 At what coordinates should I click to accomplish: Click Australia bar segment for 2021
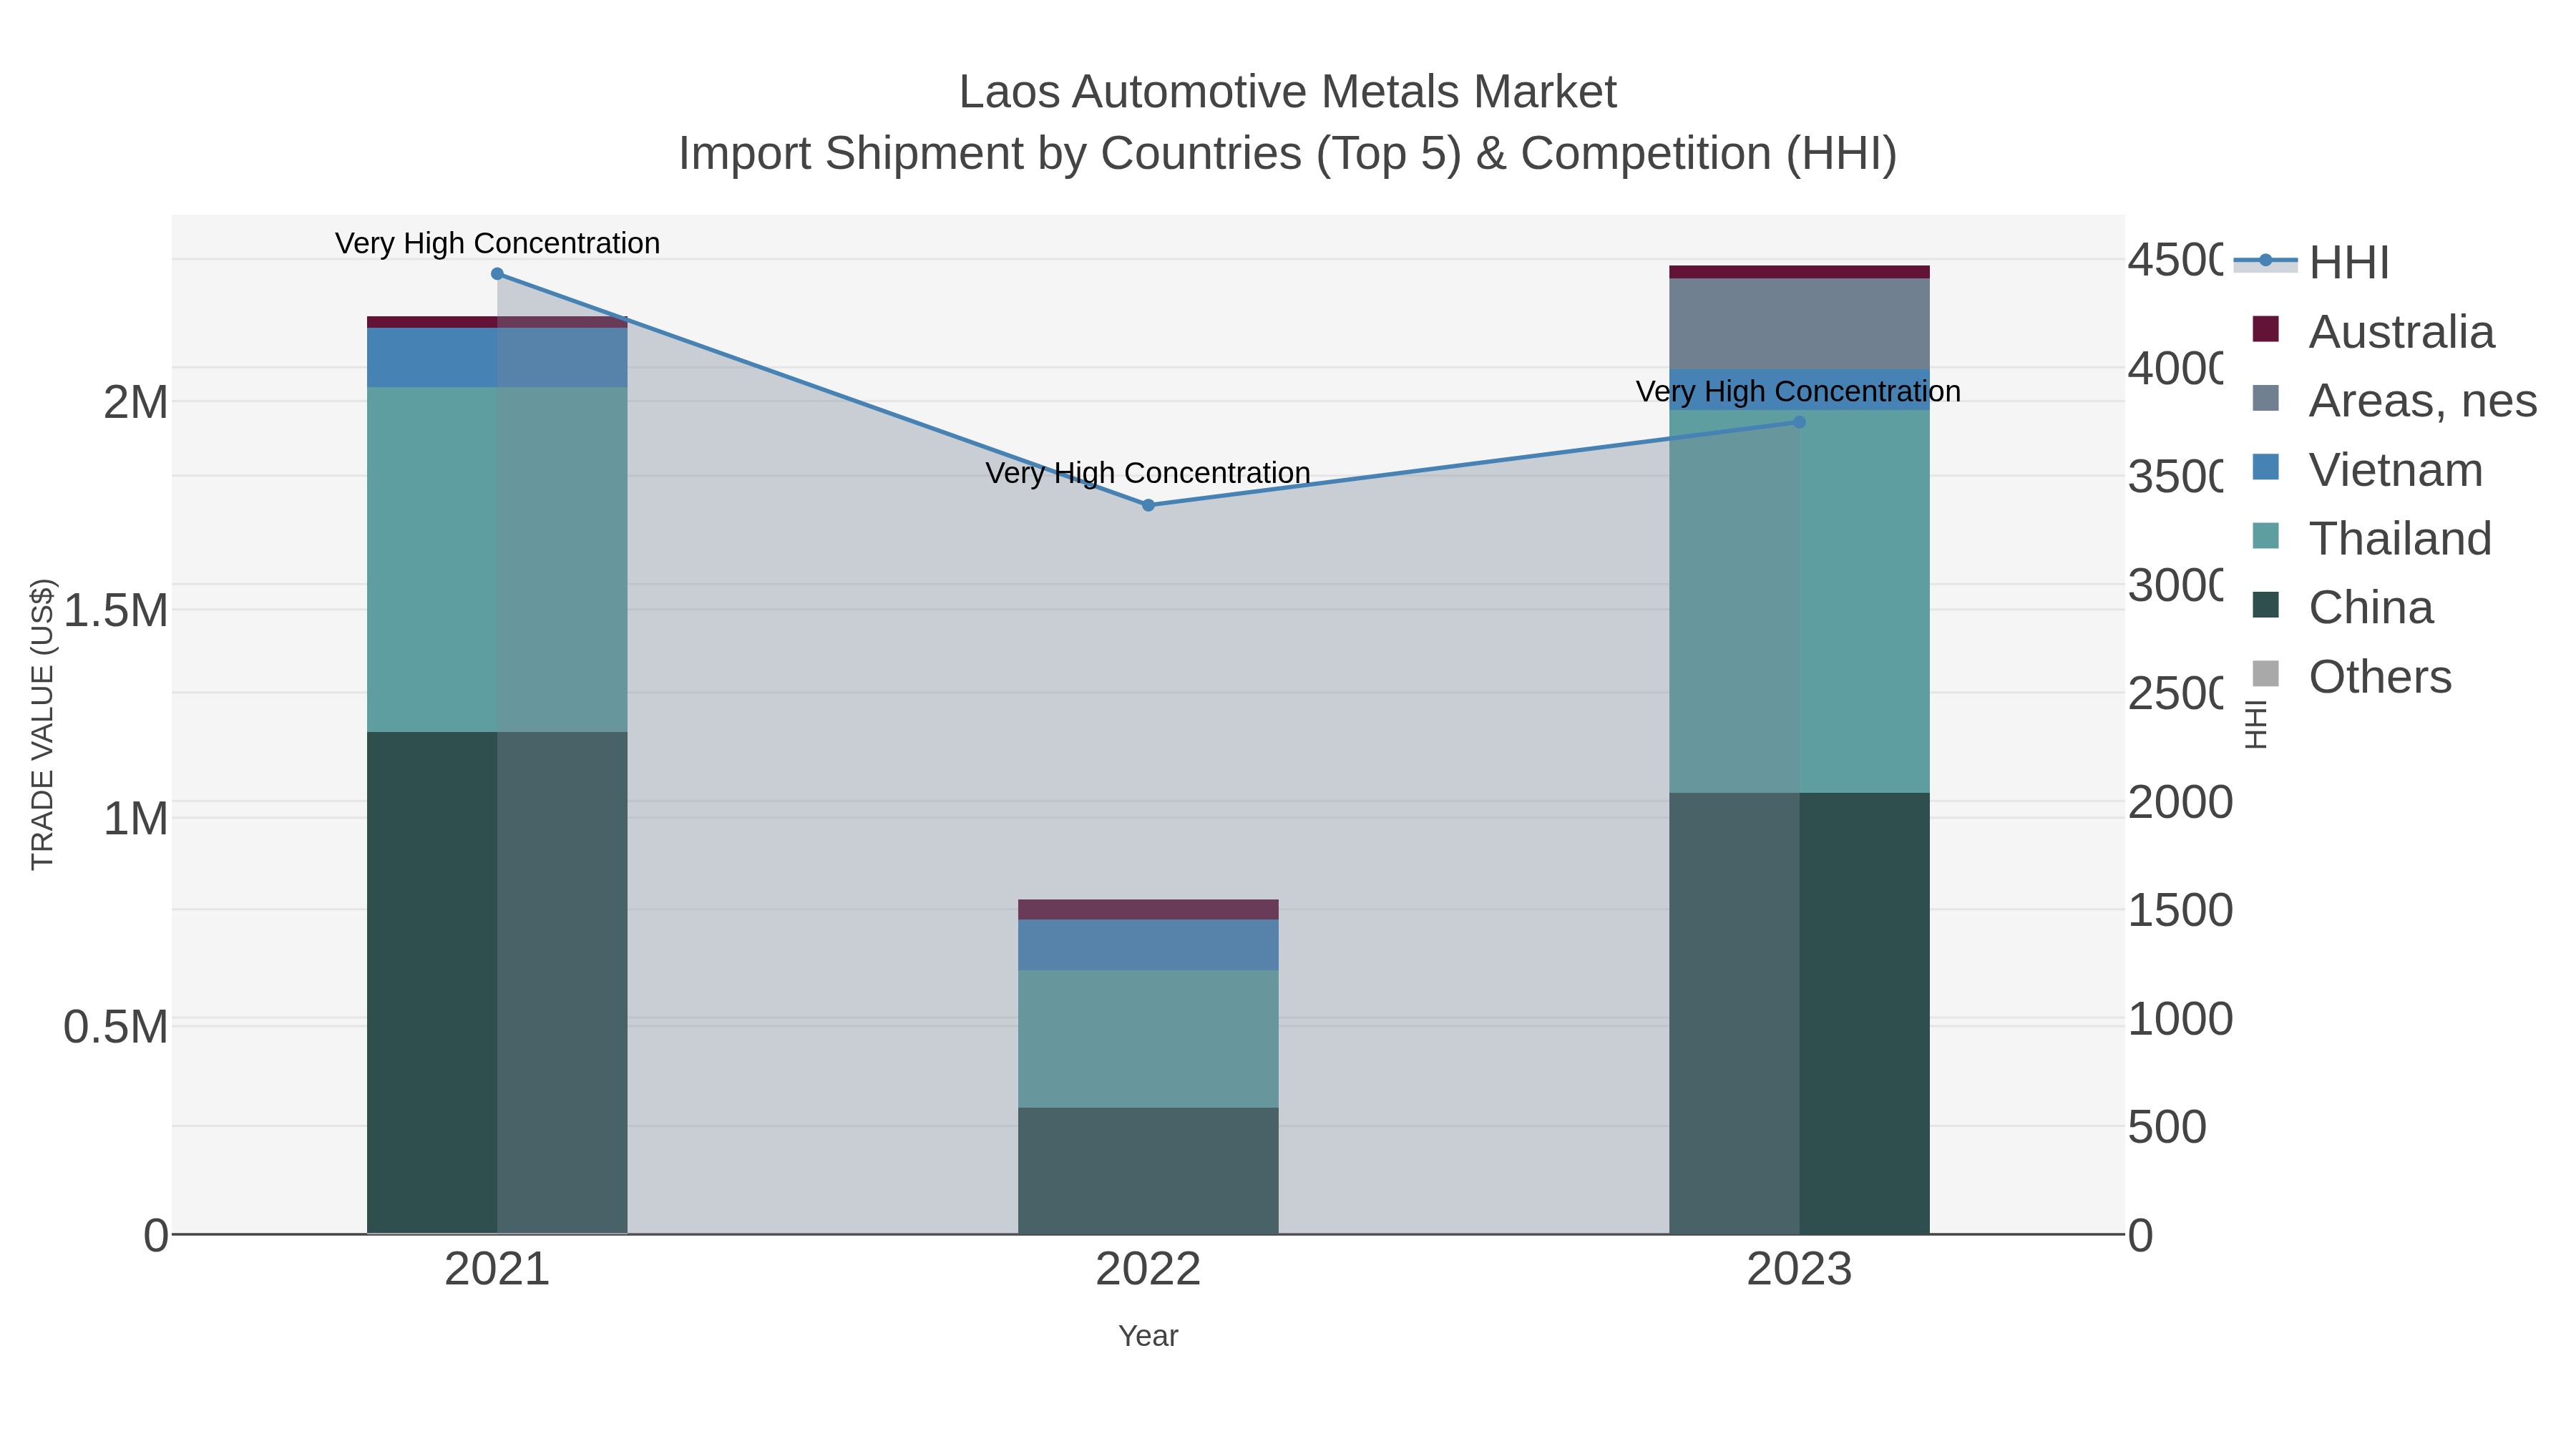[497, 322]
